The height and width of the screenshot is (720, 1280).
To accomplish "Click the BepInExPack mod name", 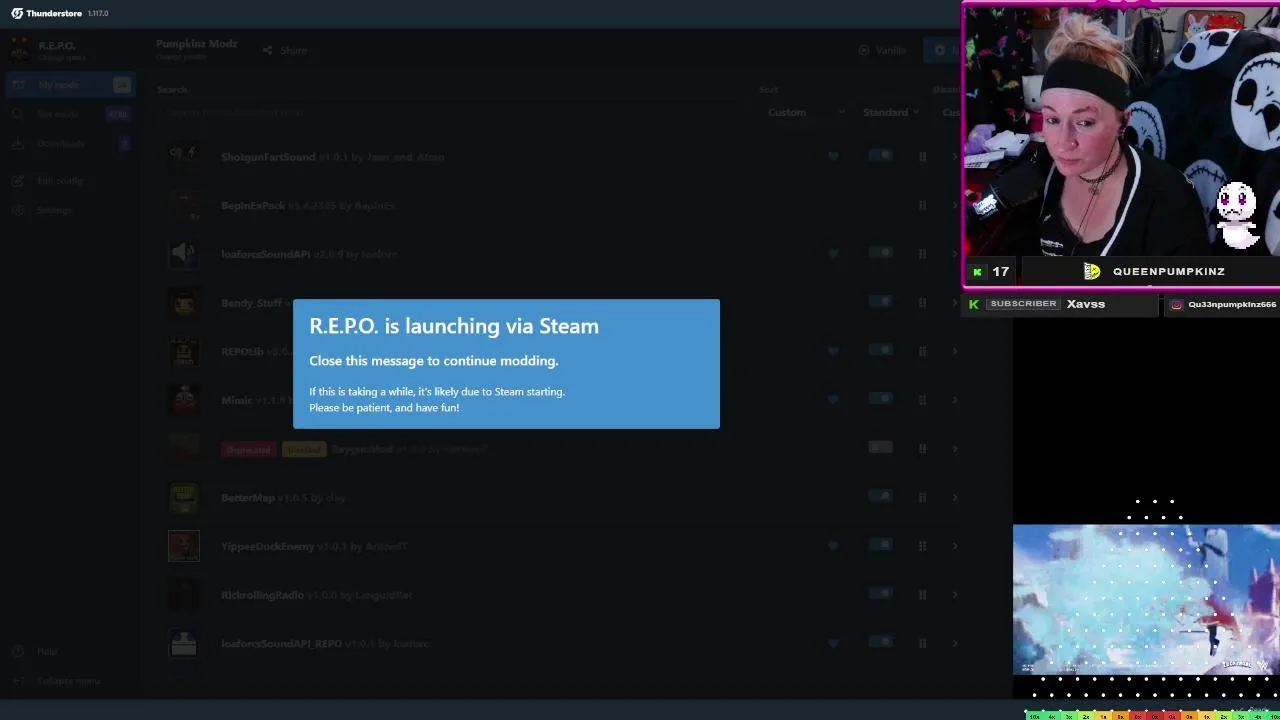I will (x=253, y=205).
